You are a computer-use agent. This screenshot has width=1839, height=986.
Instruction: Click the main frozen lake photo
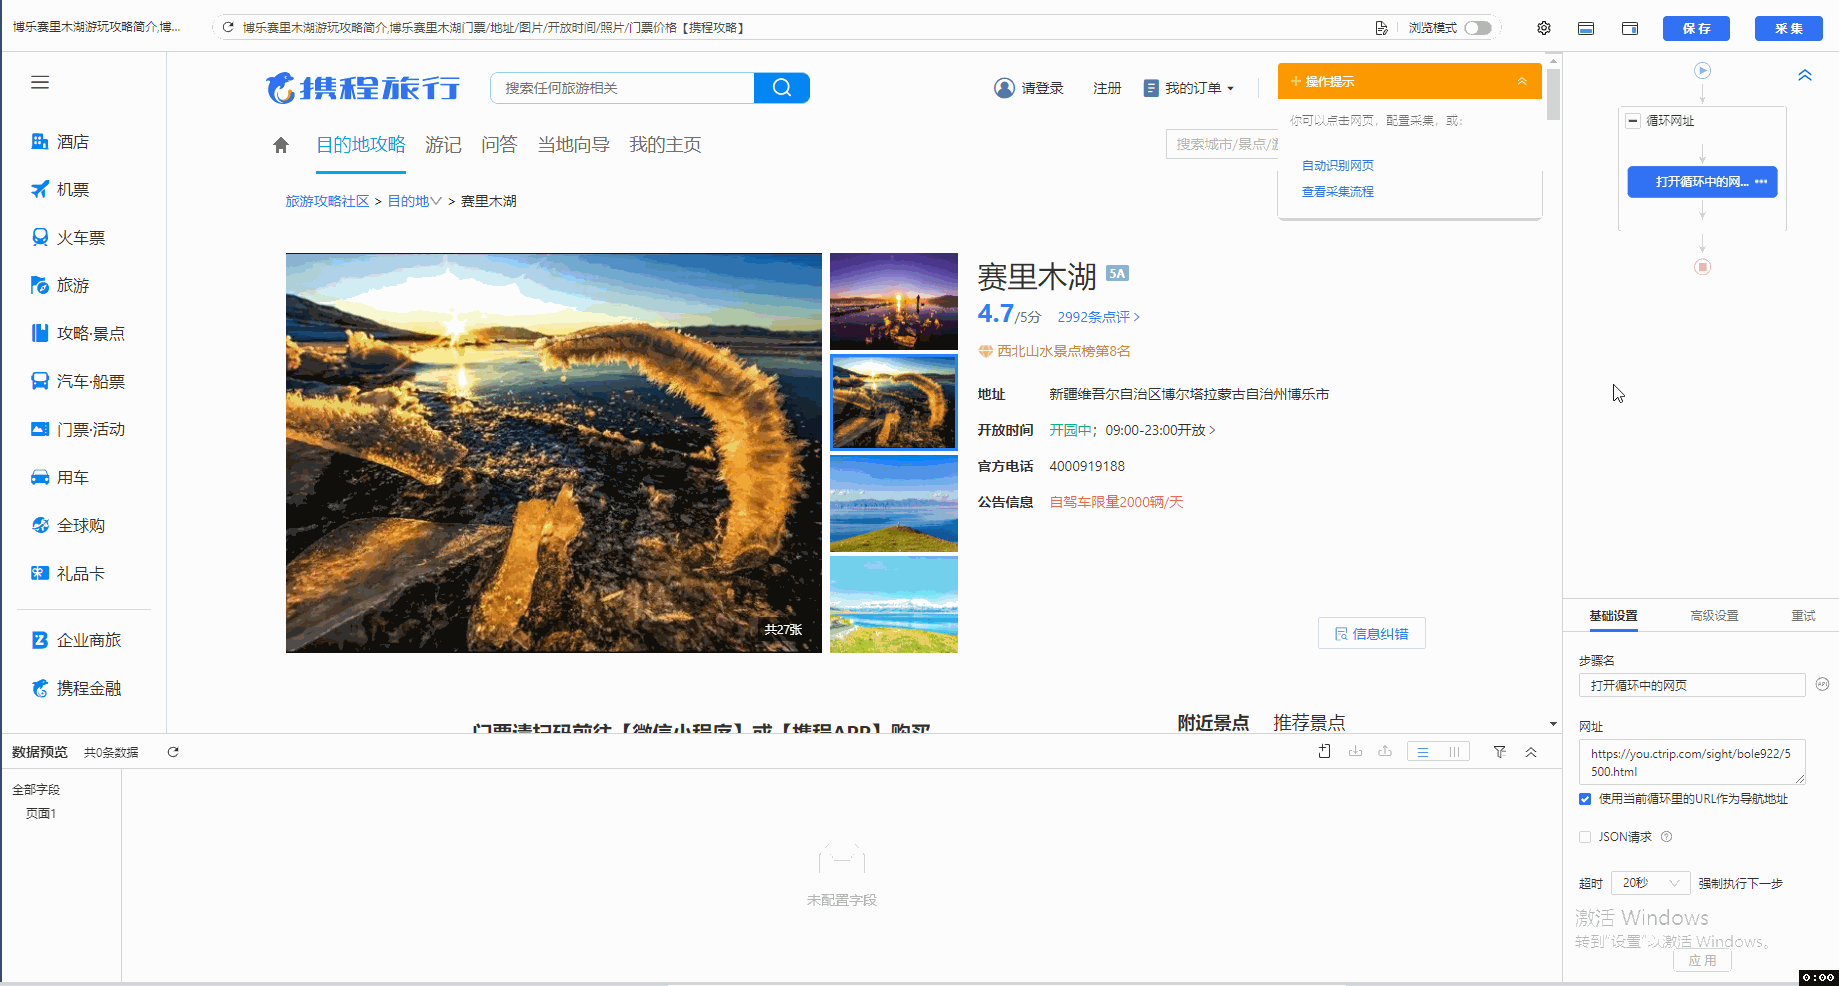pyautogui.click(x=554, y=453)
